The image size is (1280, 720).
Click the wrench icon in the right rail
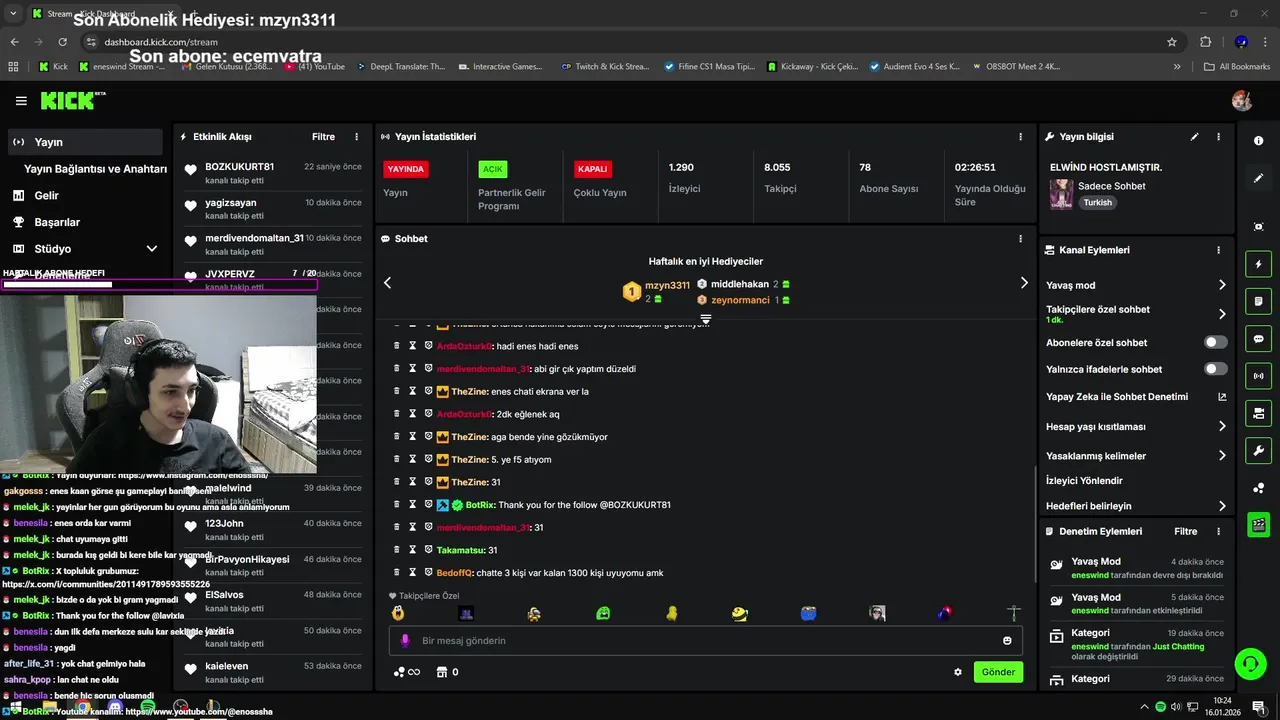coord(1258,450)
